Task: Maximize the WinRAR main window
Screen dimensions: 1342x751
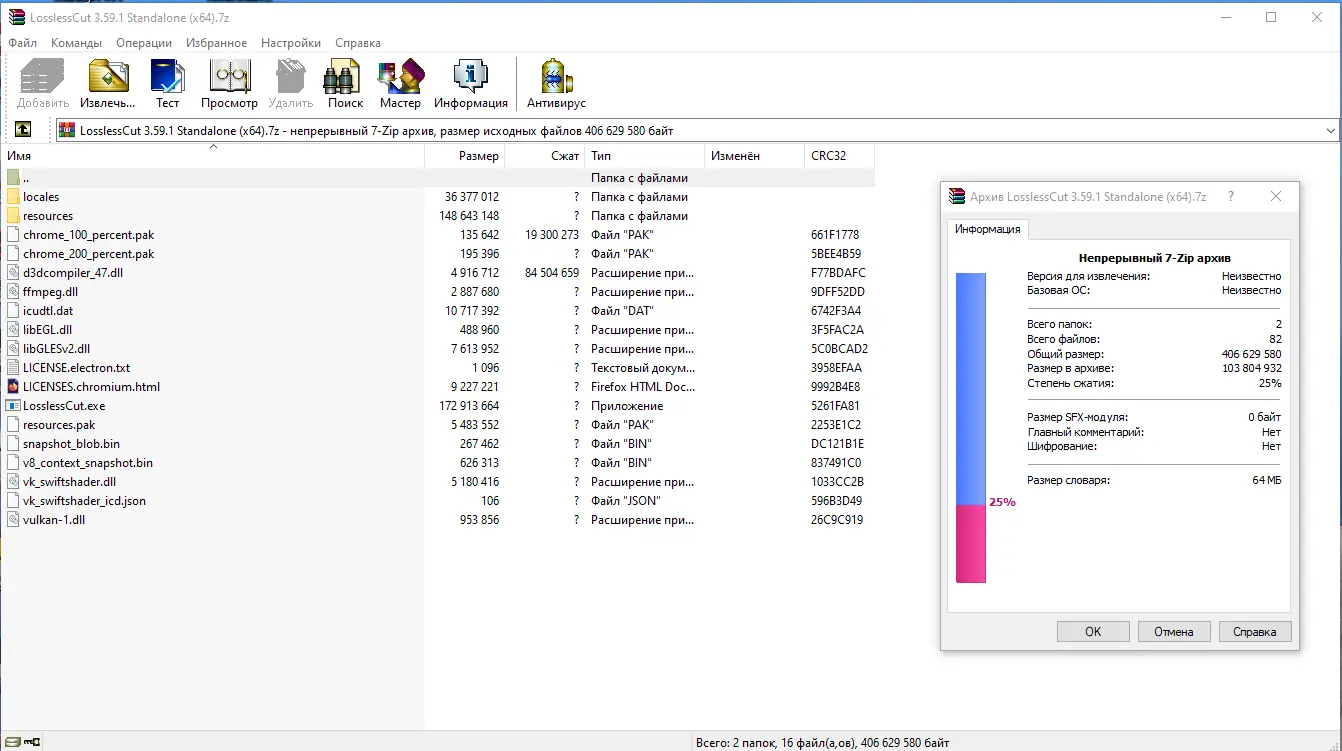Action: (x=1271, y=17)
